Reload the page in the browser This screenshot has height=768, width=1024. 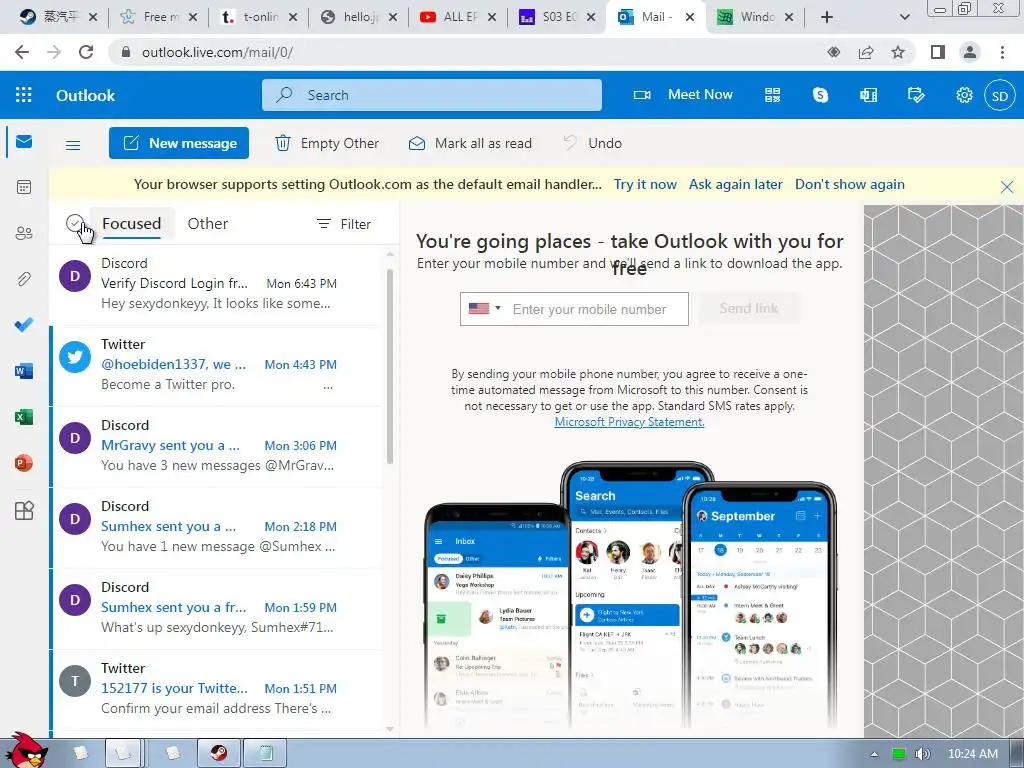[x=86, y=52]
